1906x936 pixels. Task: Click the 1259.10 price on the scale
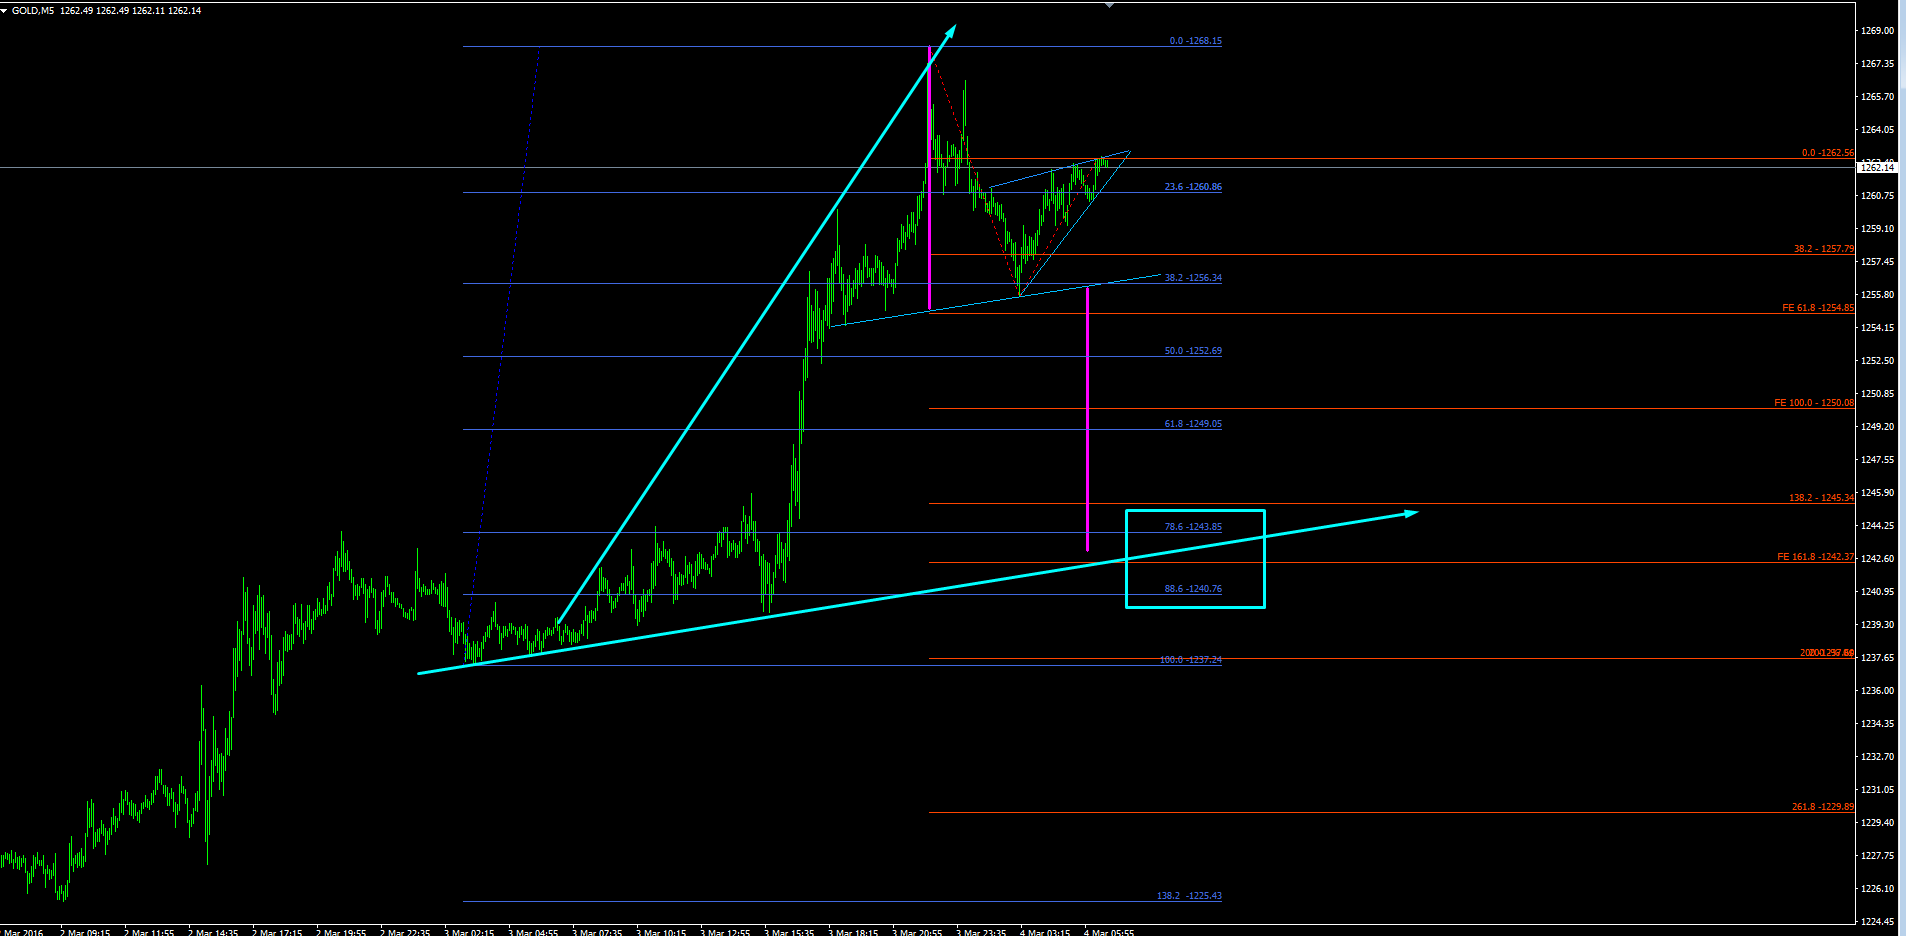(1877, 229)
